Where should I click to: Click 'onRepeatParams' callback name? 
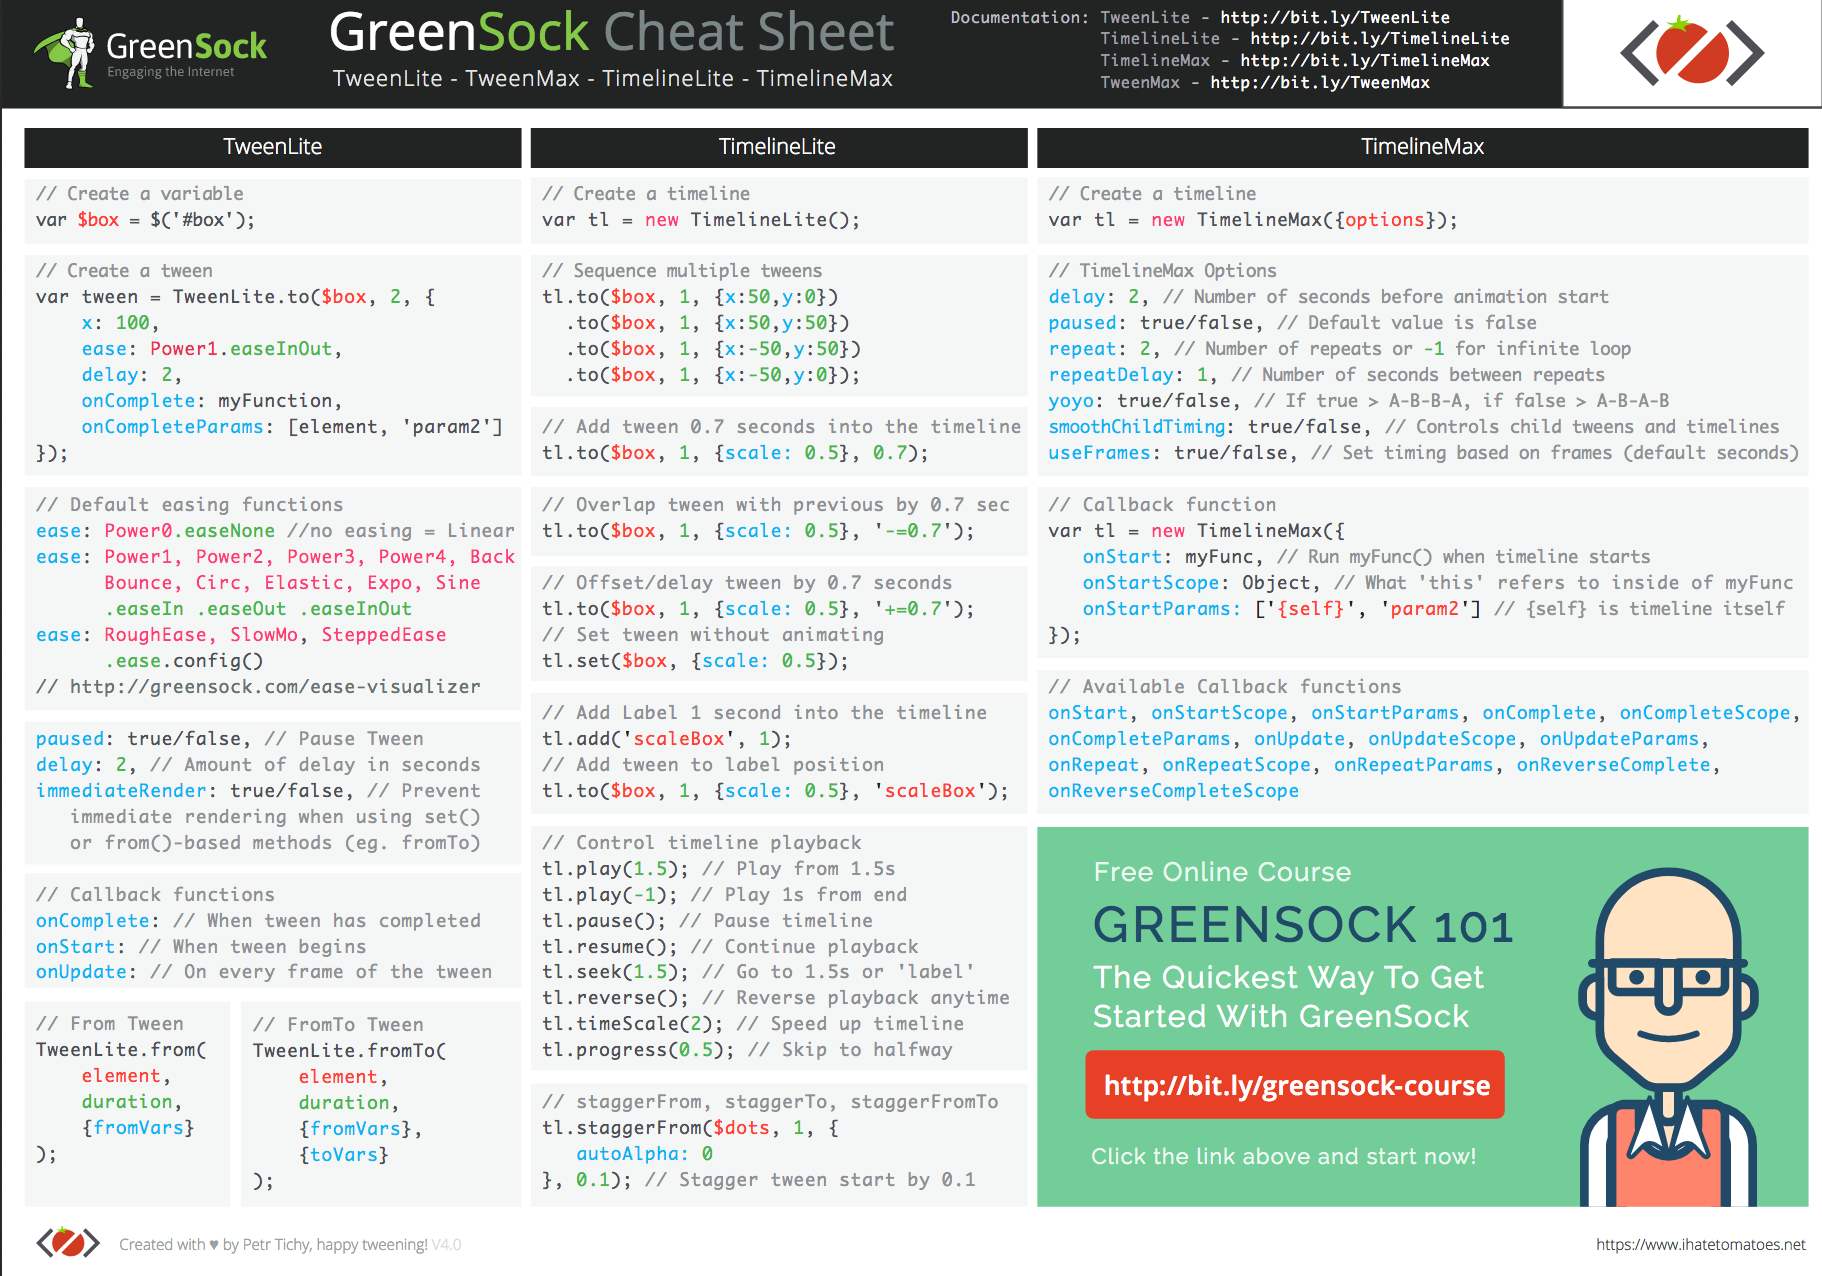coord(1413,765)
